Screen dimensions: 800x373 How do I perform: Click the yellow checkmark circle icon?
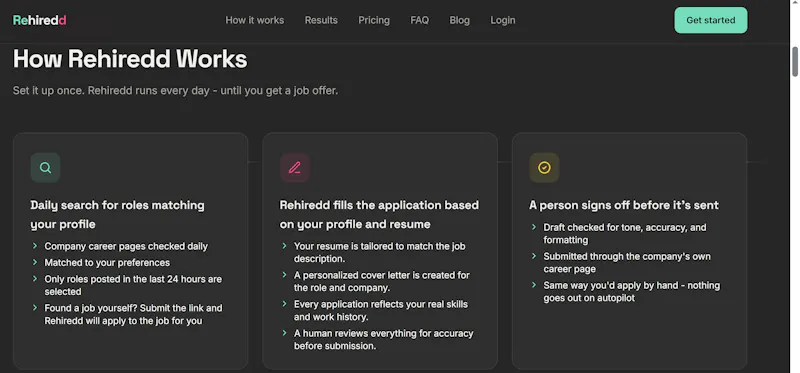pos(544,168)
